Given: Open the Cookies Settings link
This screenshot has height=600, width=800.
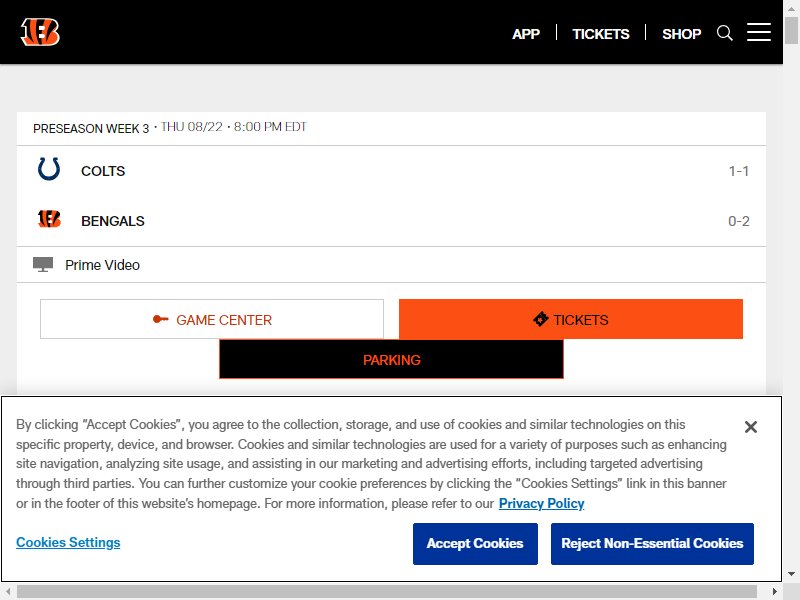Looking at the screenshot, I should (68, 542).
